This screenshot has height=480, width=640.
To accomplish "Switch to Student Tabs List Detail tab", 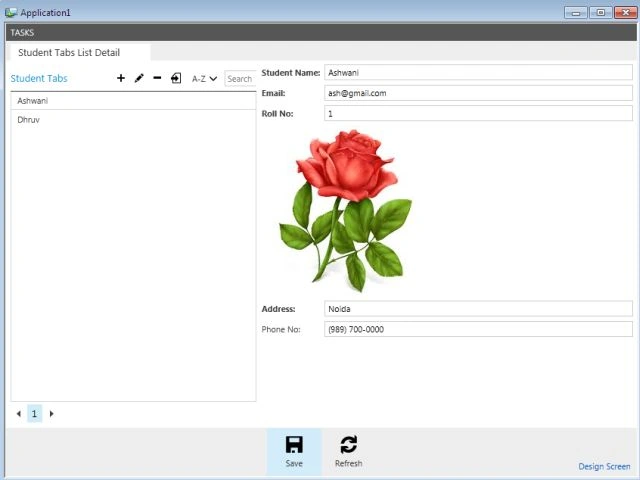I will point(69,53).
